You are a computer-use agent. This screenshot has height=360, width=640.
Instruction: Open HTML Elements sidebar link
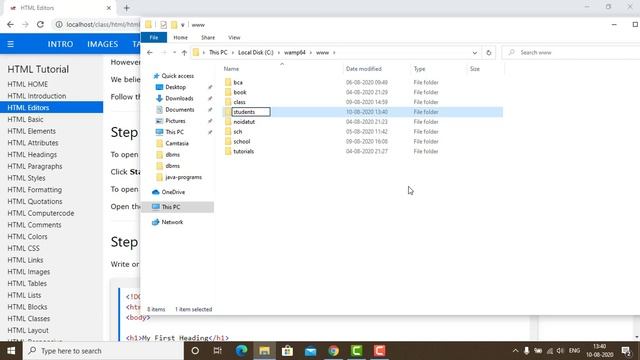coord(31,131)
